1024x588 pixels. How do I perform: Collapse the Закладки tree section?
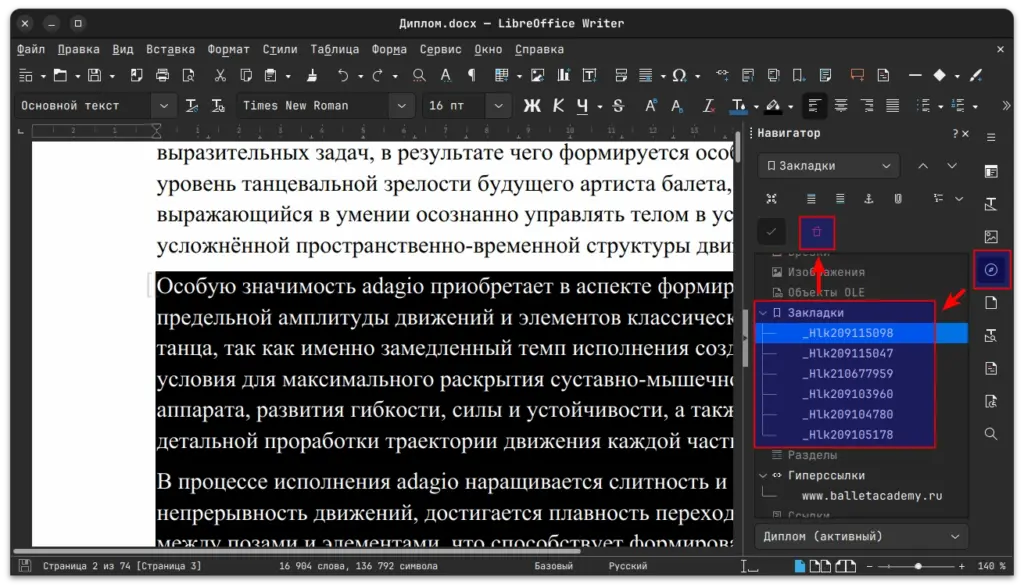[x=763, y=312]
